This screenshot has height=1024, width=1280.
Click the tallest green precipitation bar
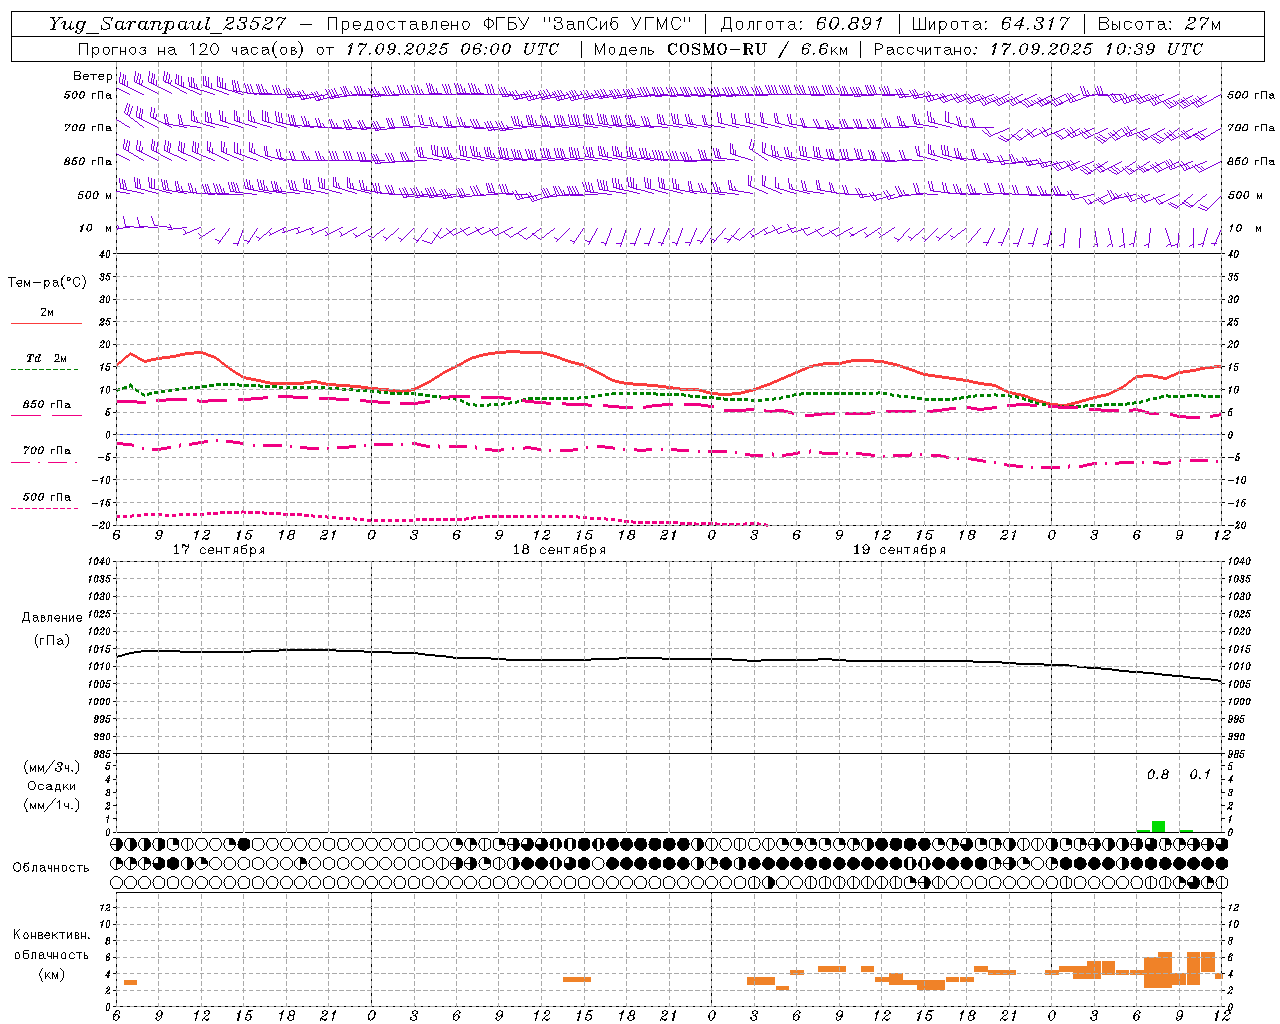[1158, 826]
